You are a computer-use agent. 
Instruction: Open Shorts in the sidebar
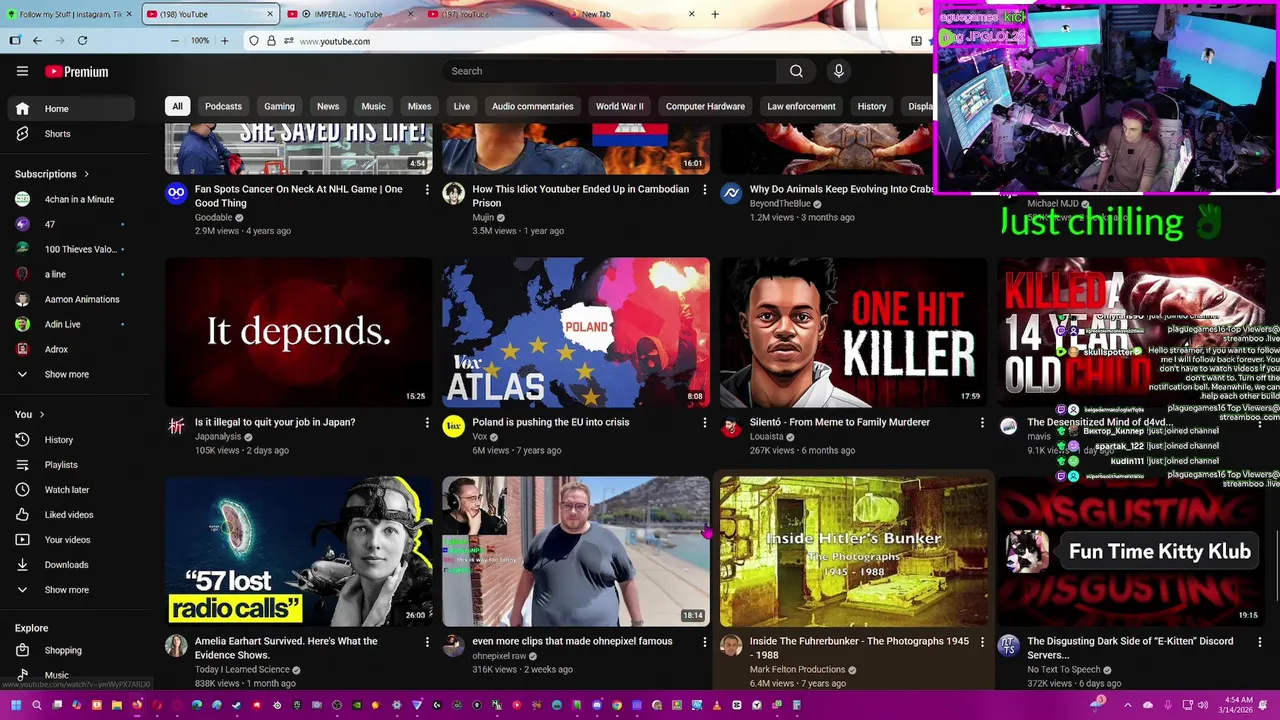pos(70,133)
